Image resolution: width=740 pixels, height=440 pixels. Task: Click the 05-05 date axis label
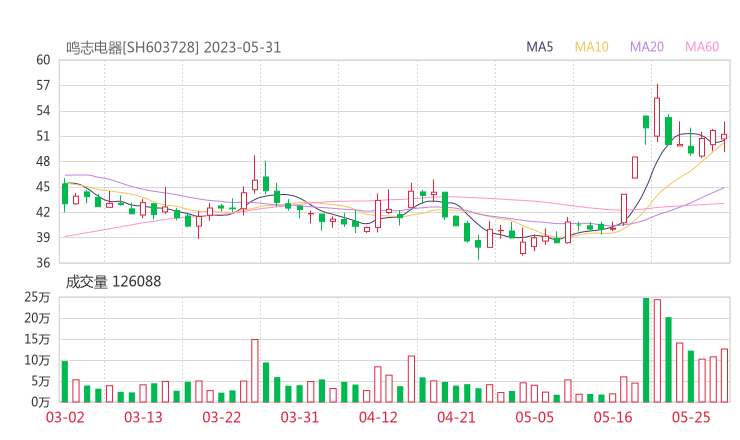(535, 417)
